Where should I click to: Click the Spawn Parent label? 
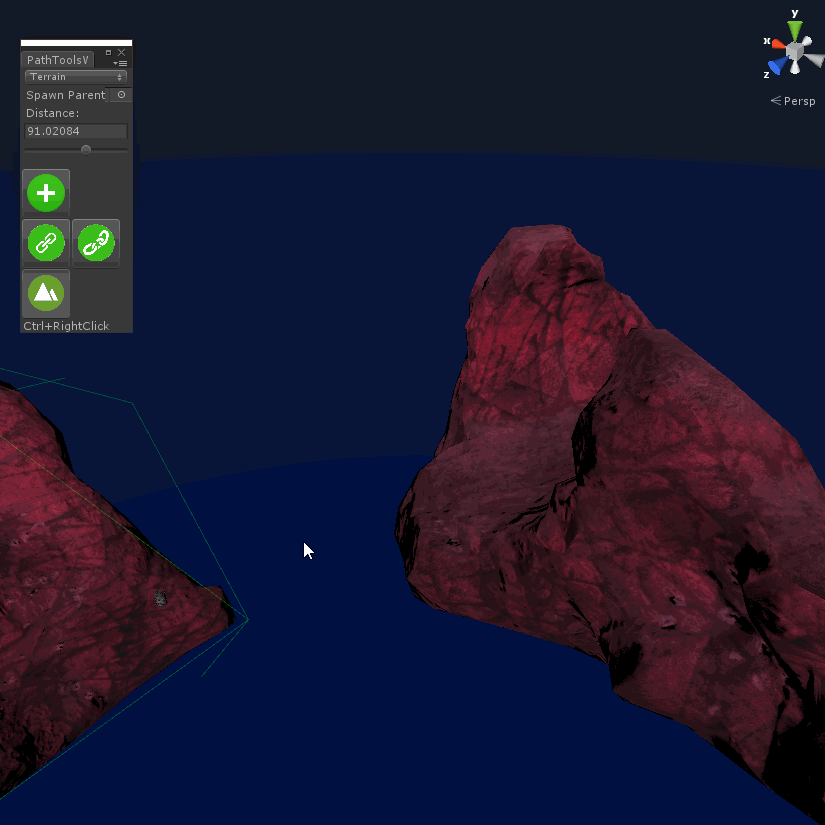[66, 95]
